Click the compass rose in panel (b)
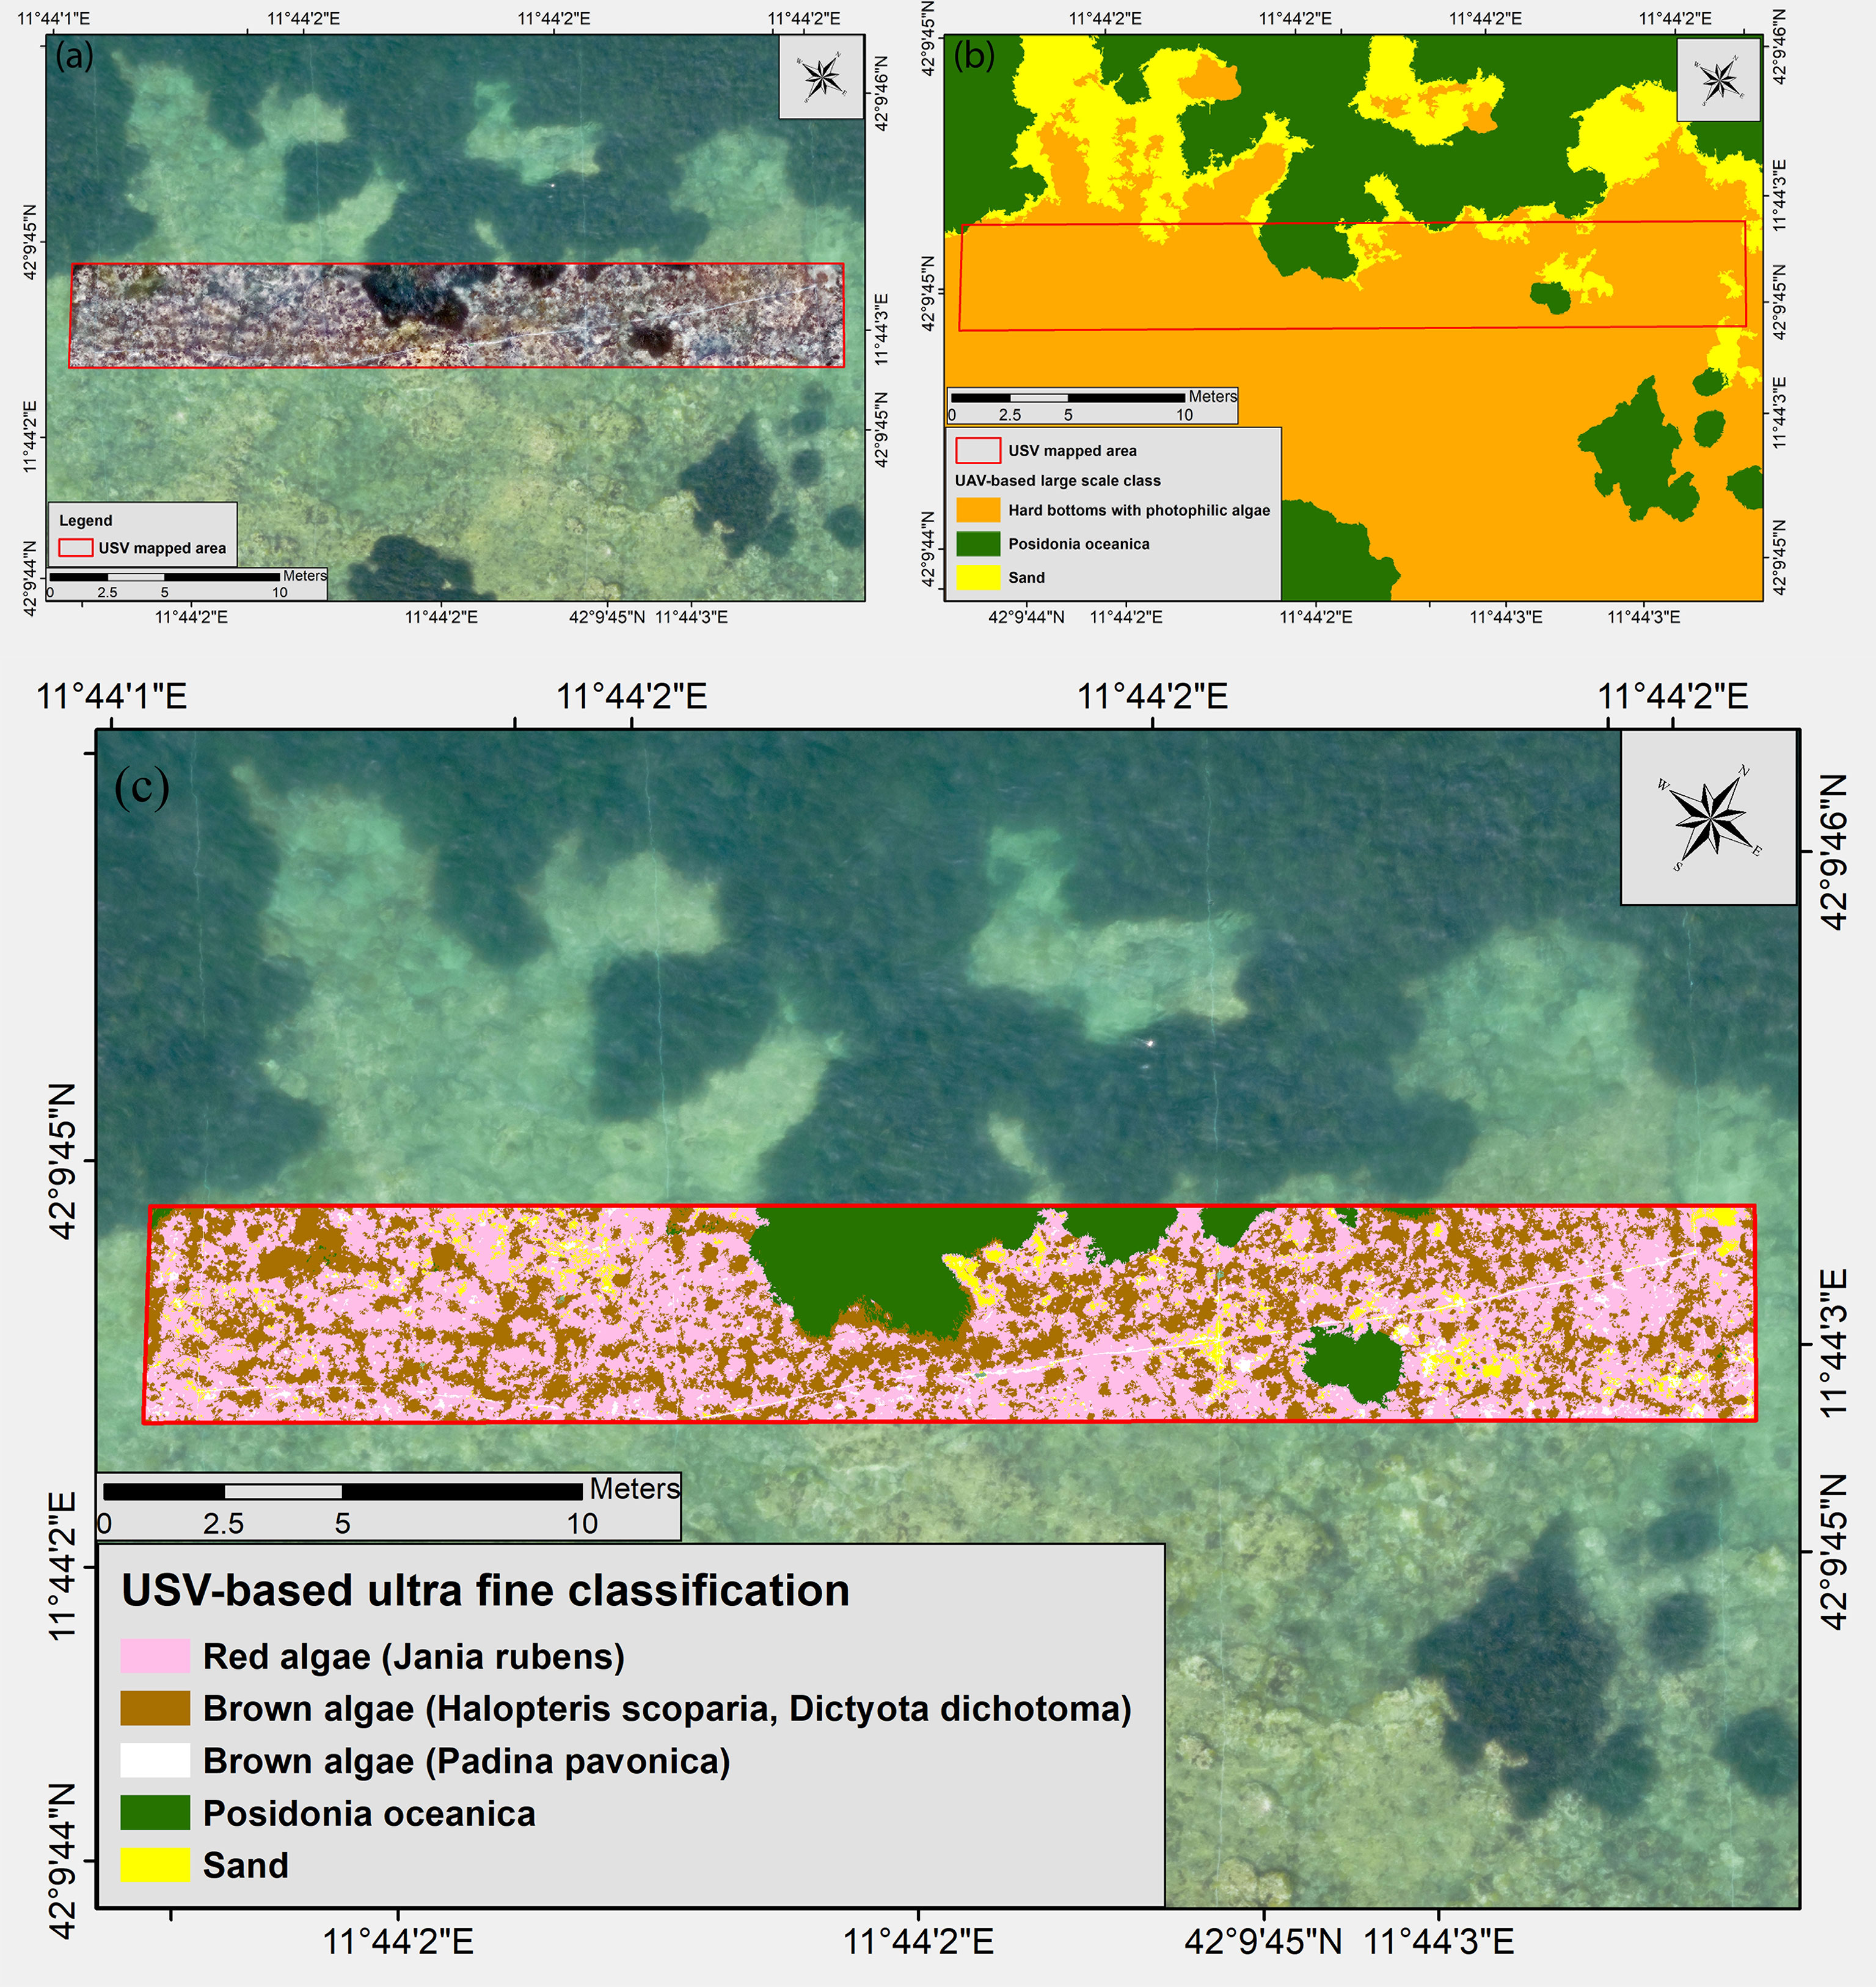1876x1987 pixels. [x=1718, y=80]
